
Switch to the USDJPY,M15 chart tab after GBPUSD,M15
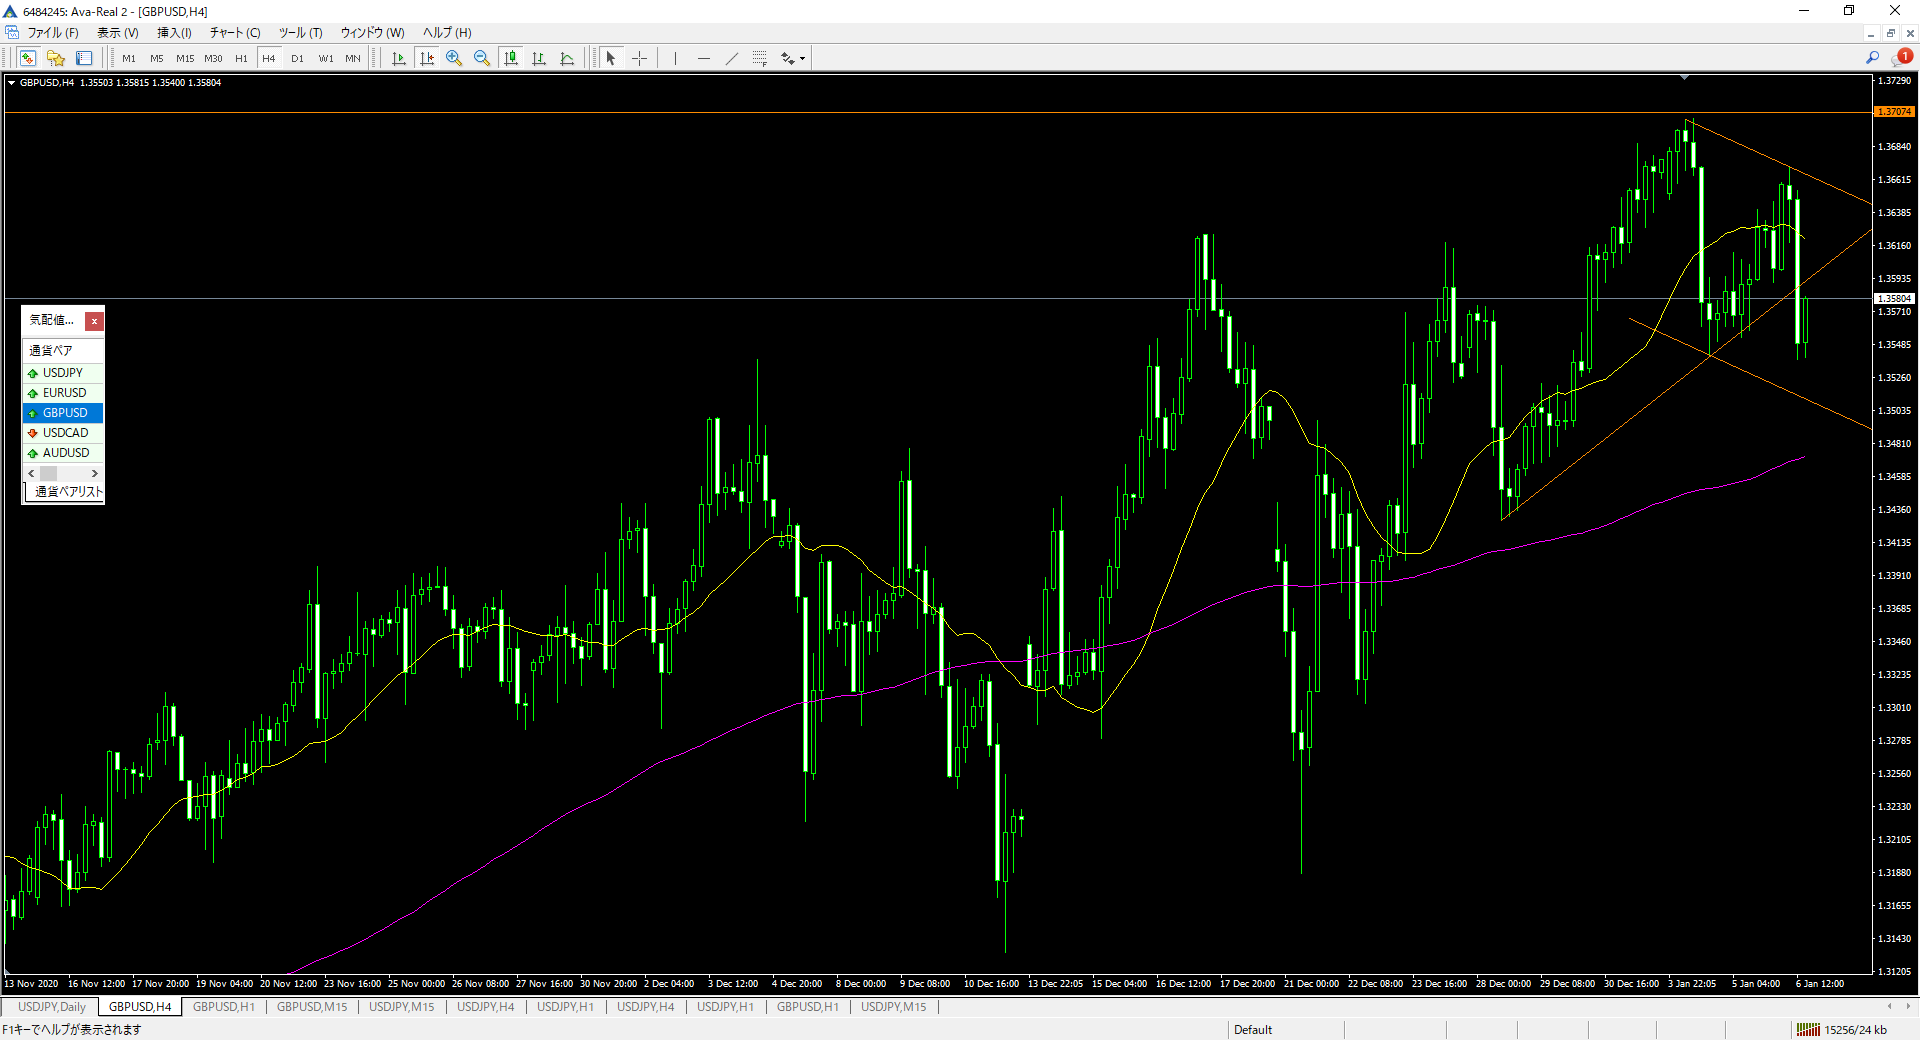pos(402,1007)
